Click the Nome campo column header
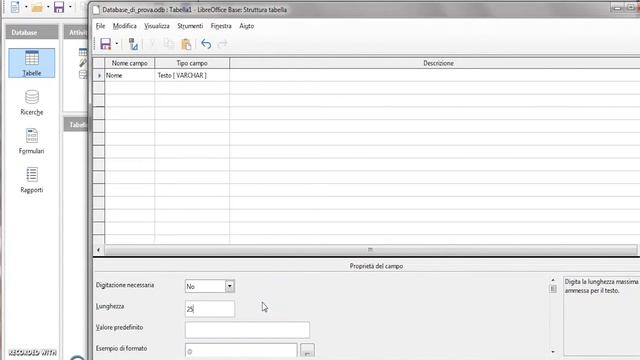This screenshot has height=360, width=640. (x=129, y=63)
